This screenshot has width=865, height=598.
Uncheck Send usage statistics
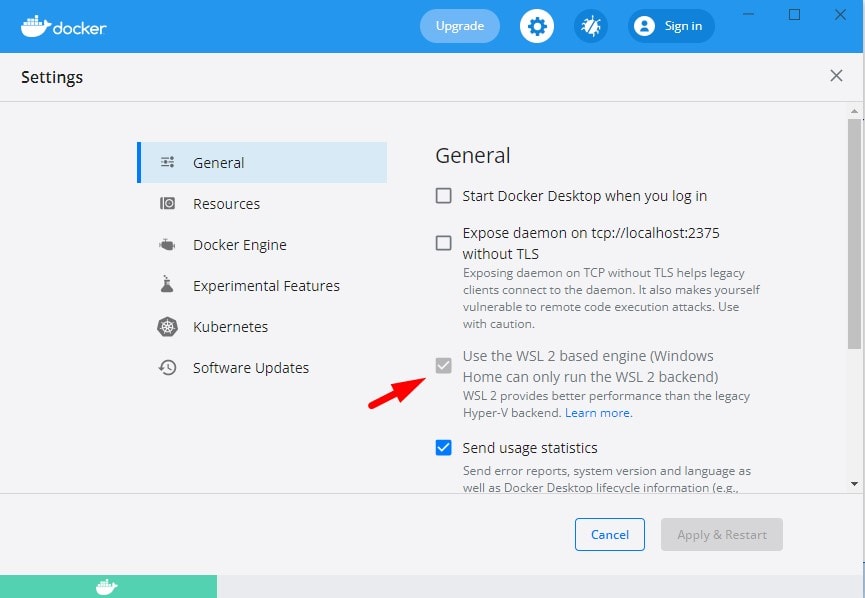[x=444, y=447]
